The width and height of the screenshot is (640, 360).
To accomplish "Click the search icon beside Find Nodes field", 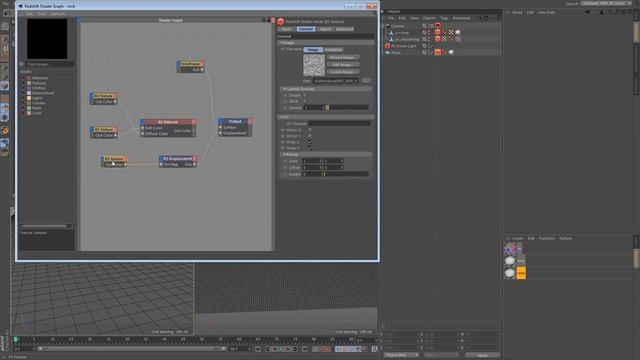I will pos(22,64).
